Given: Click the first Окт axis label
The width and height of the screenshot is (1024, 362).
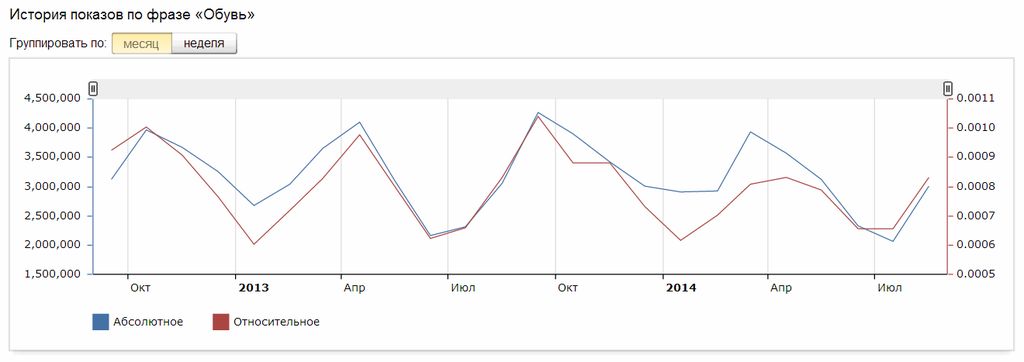Looking at the screenshot, I should (140, 288).
